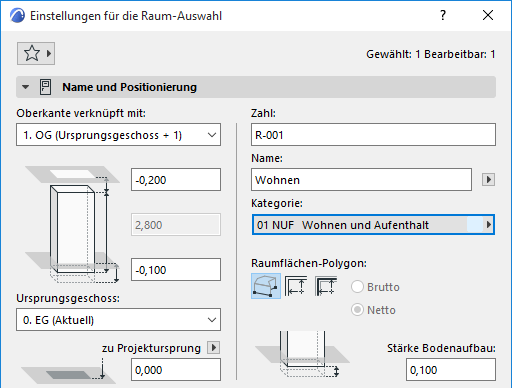This screenshot has width=512, height=388.
Task: Open the zu Projektursprung arrow menu
Action: (x=214, y=348)
